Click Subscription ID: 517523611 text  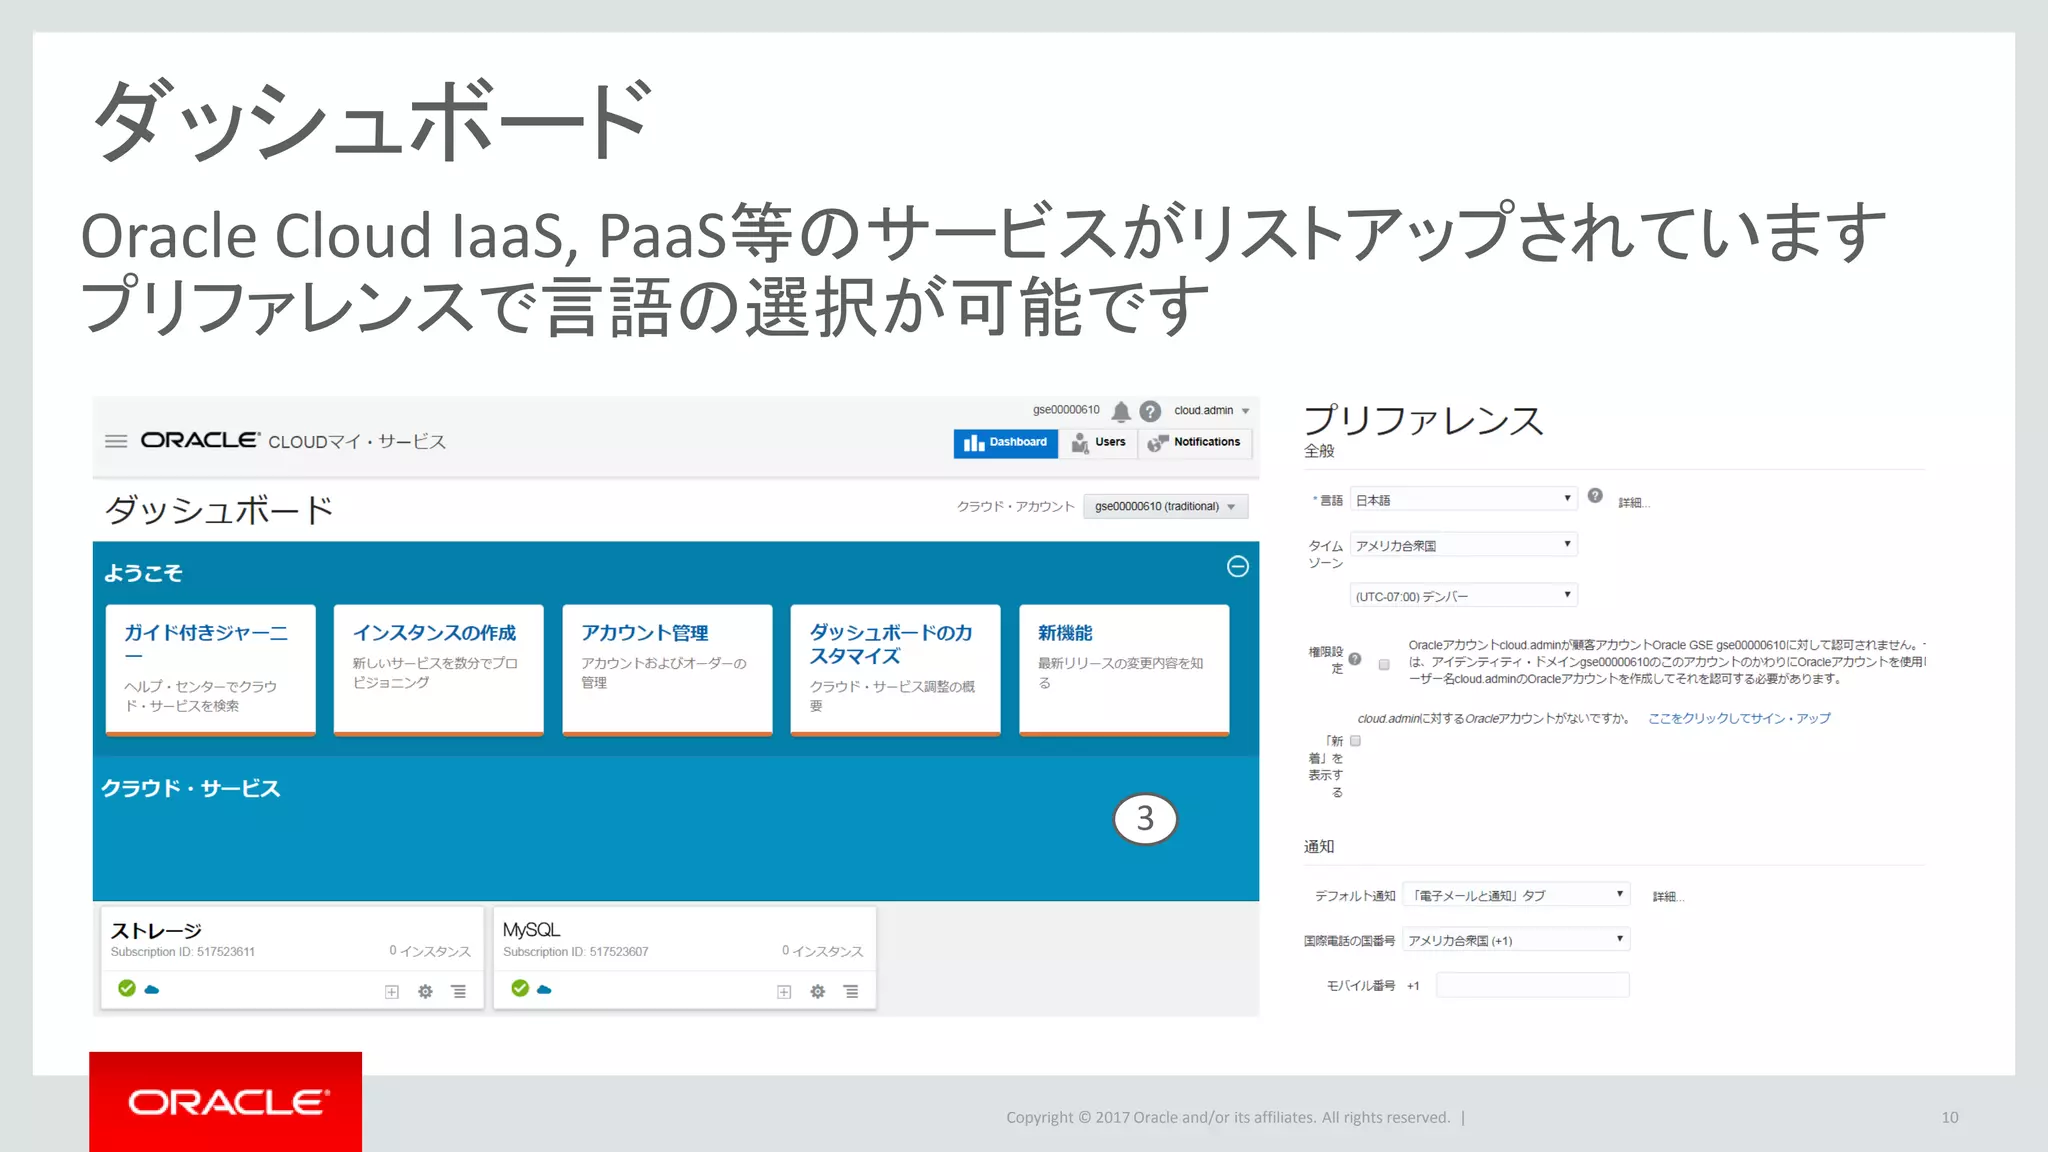pyautogui.click(x=183, y=952)
